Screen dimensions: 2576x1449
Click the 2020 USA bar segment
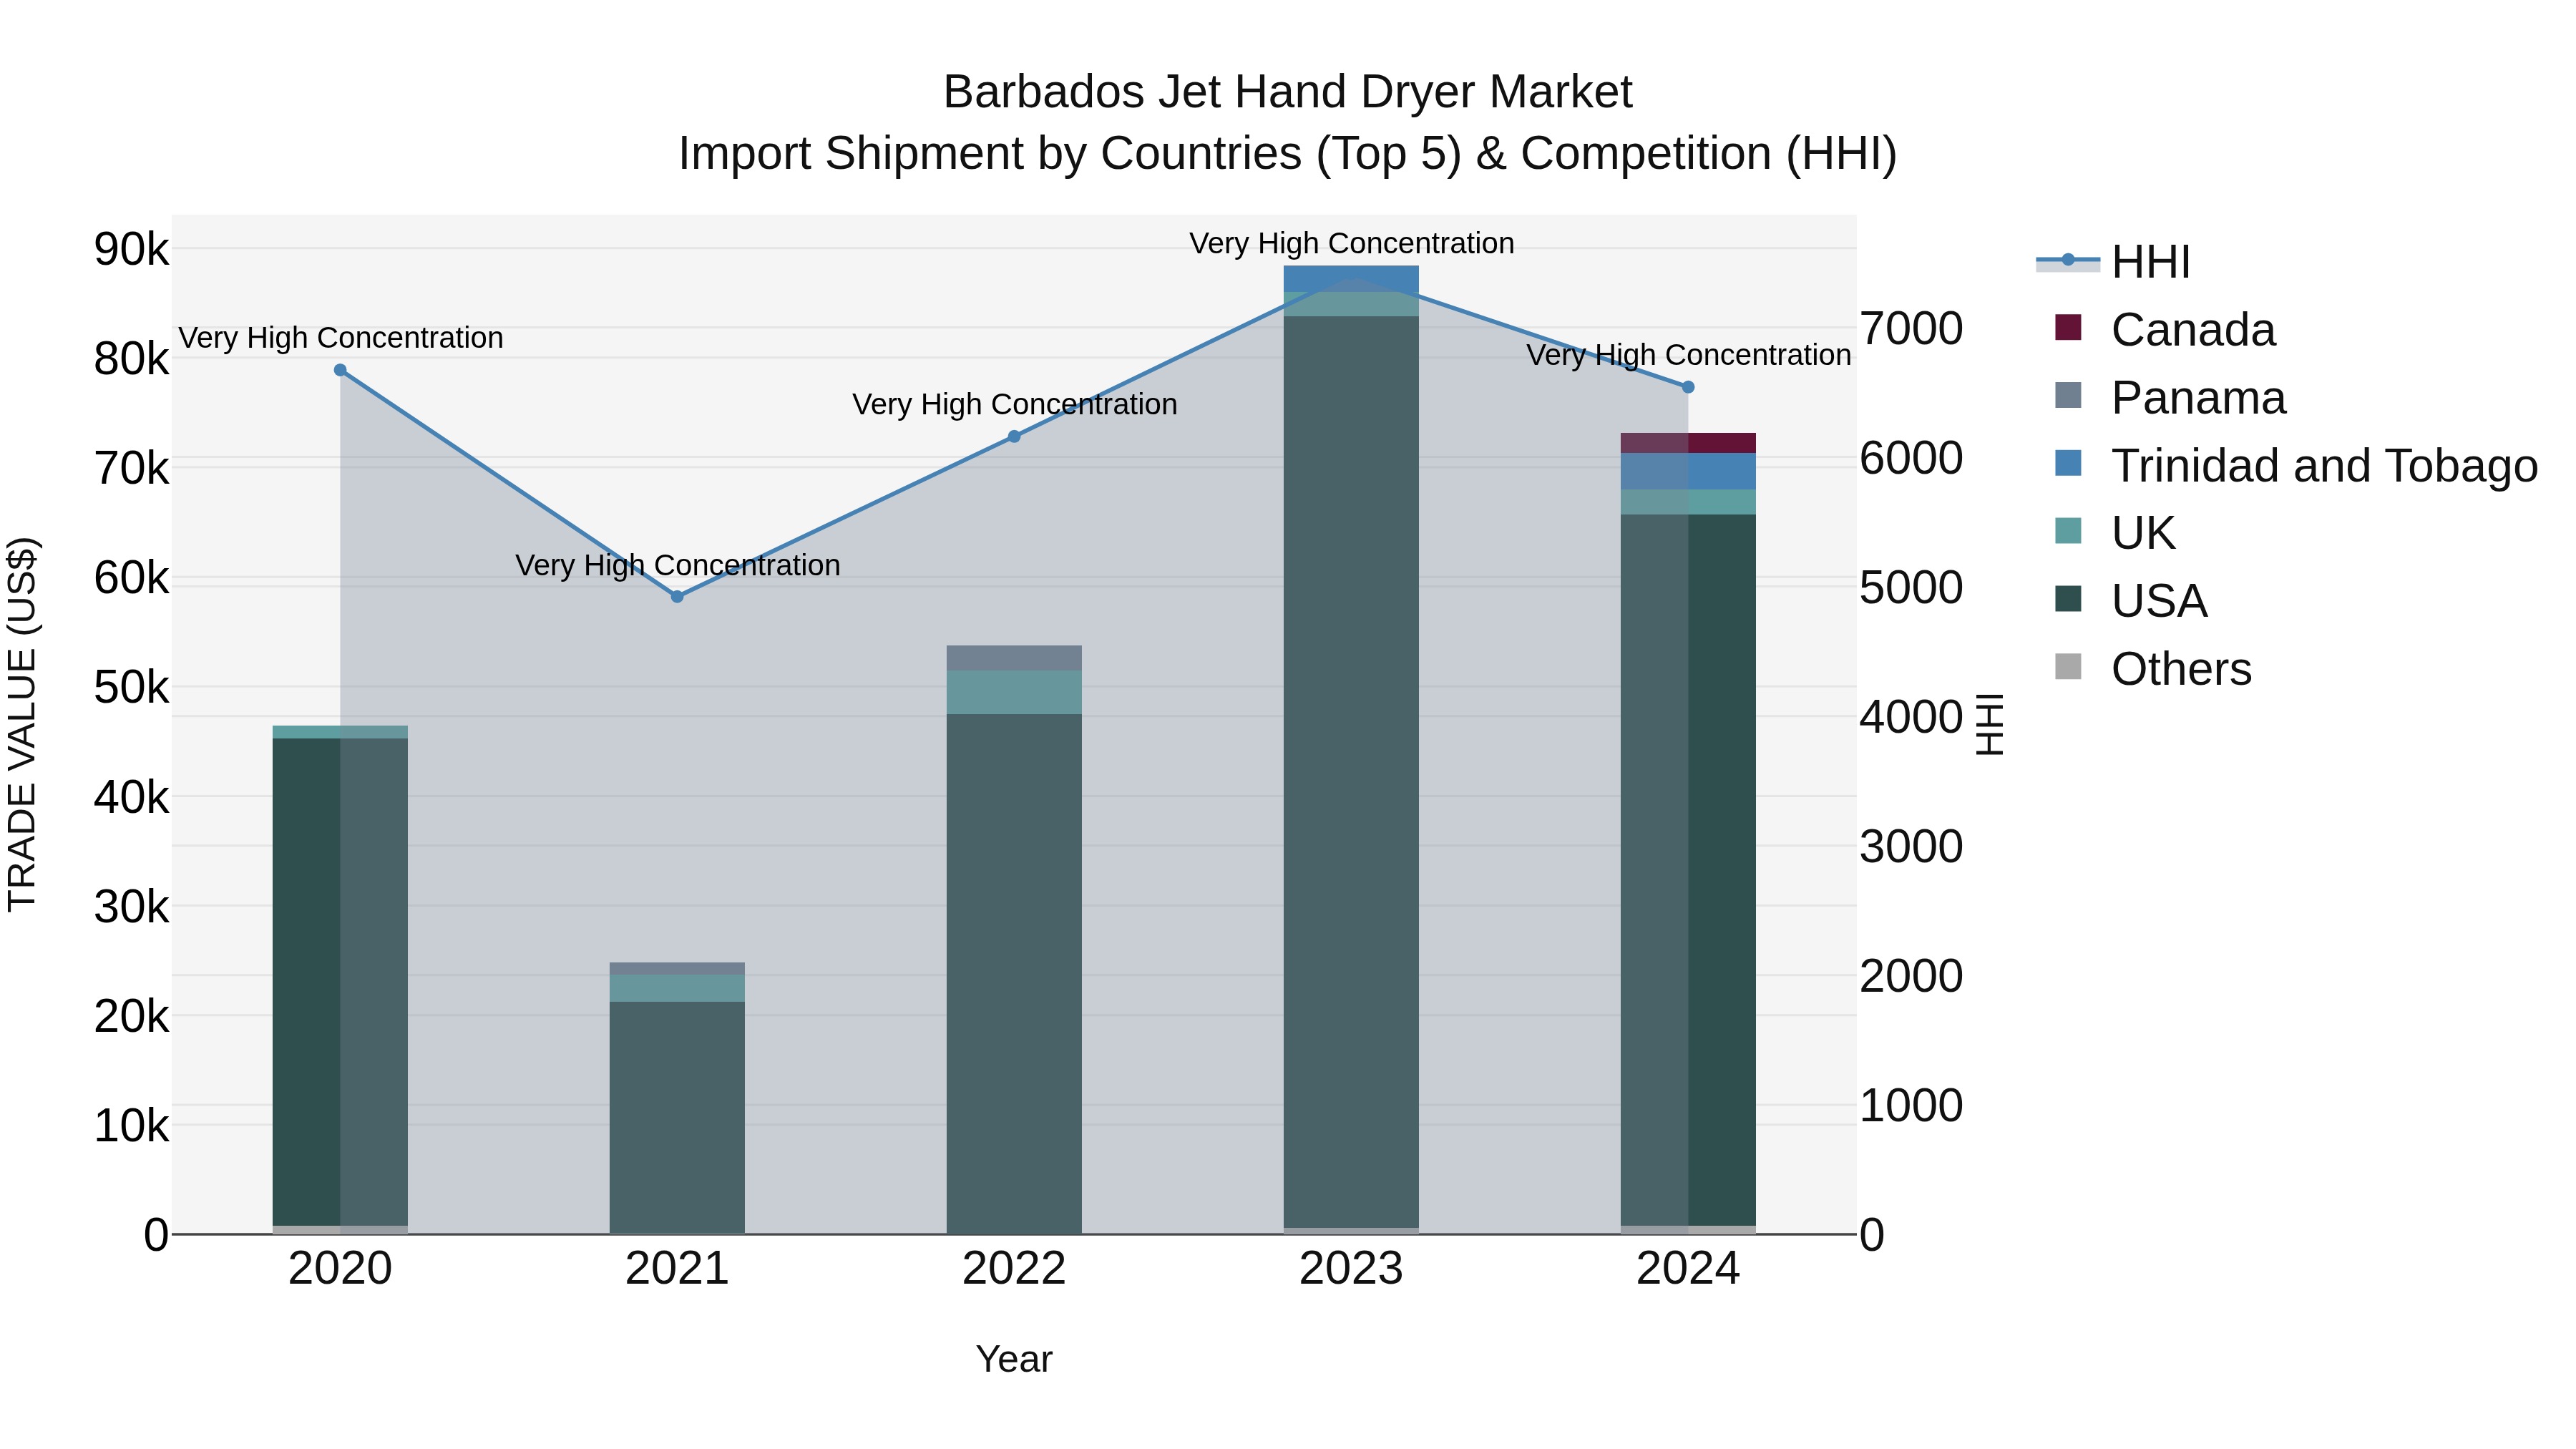coord(340,982)
